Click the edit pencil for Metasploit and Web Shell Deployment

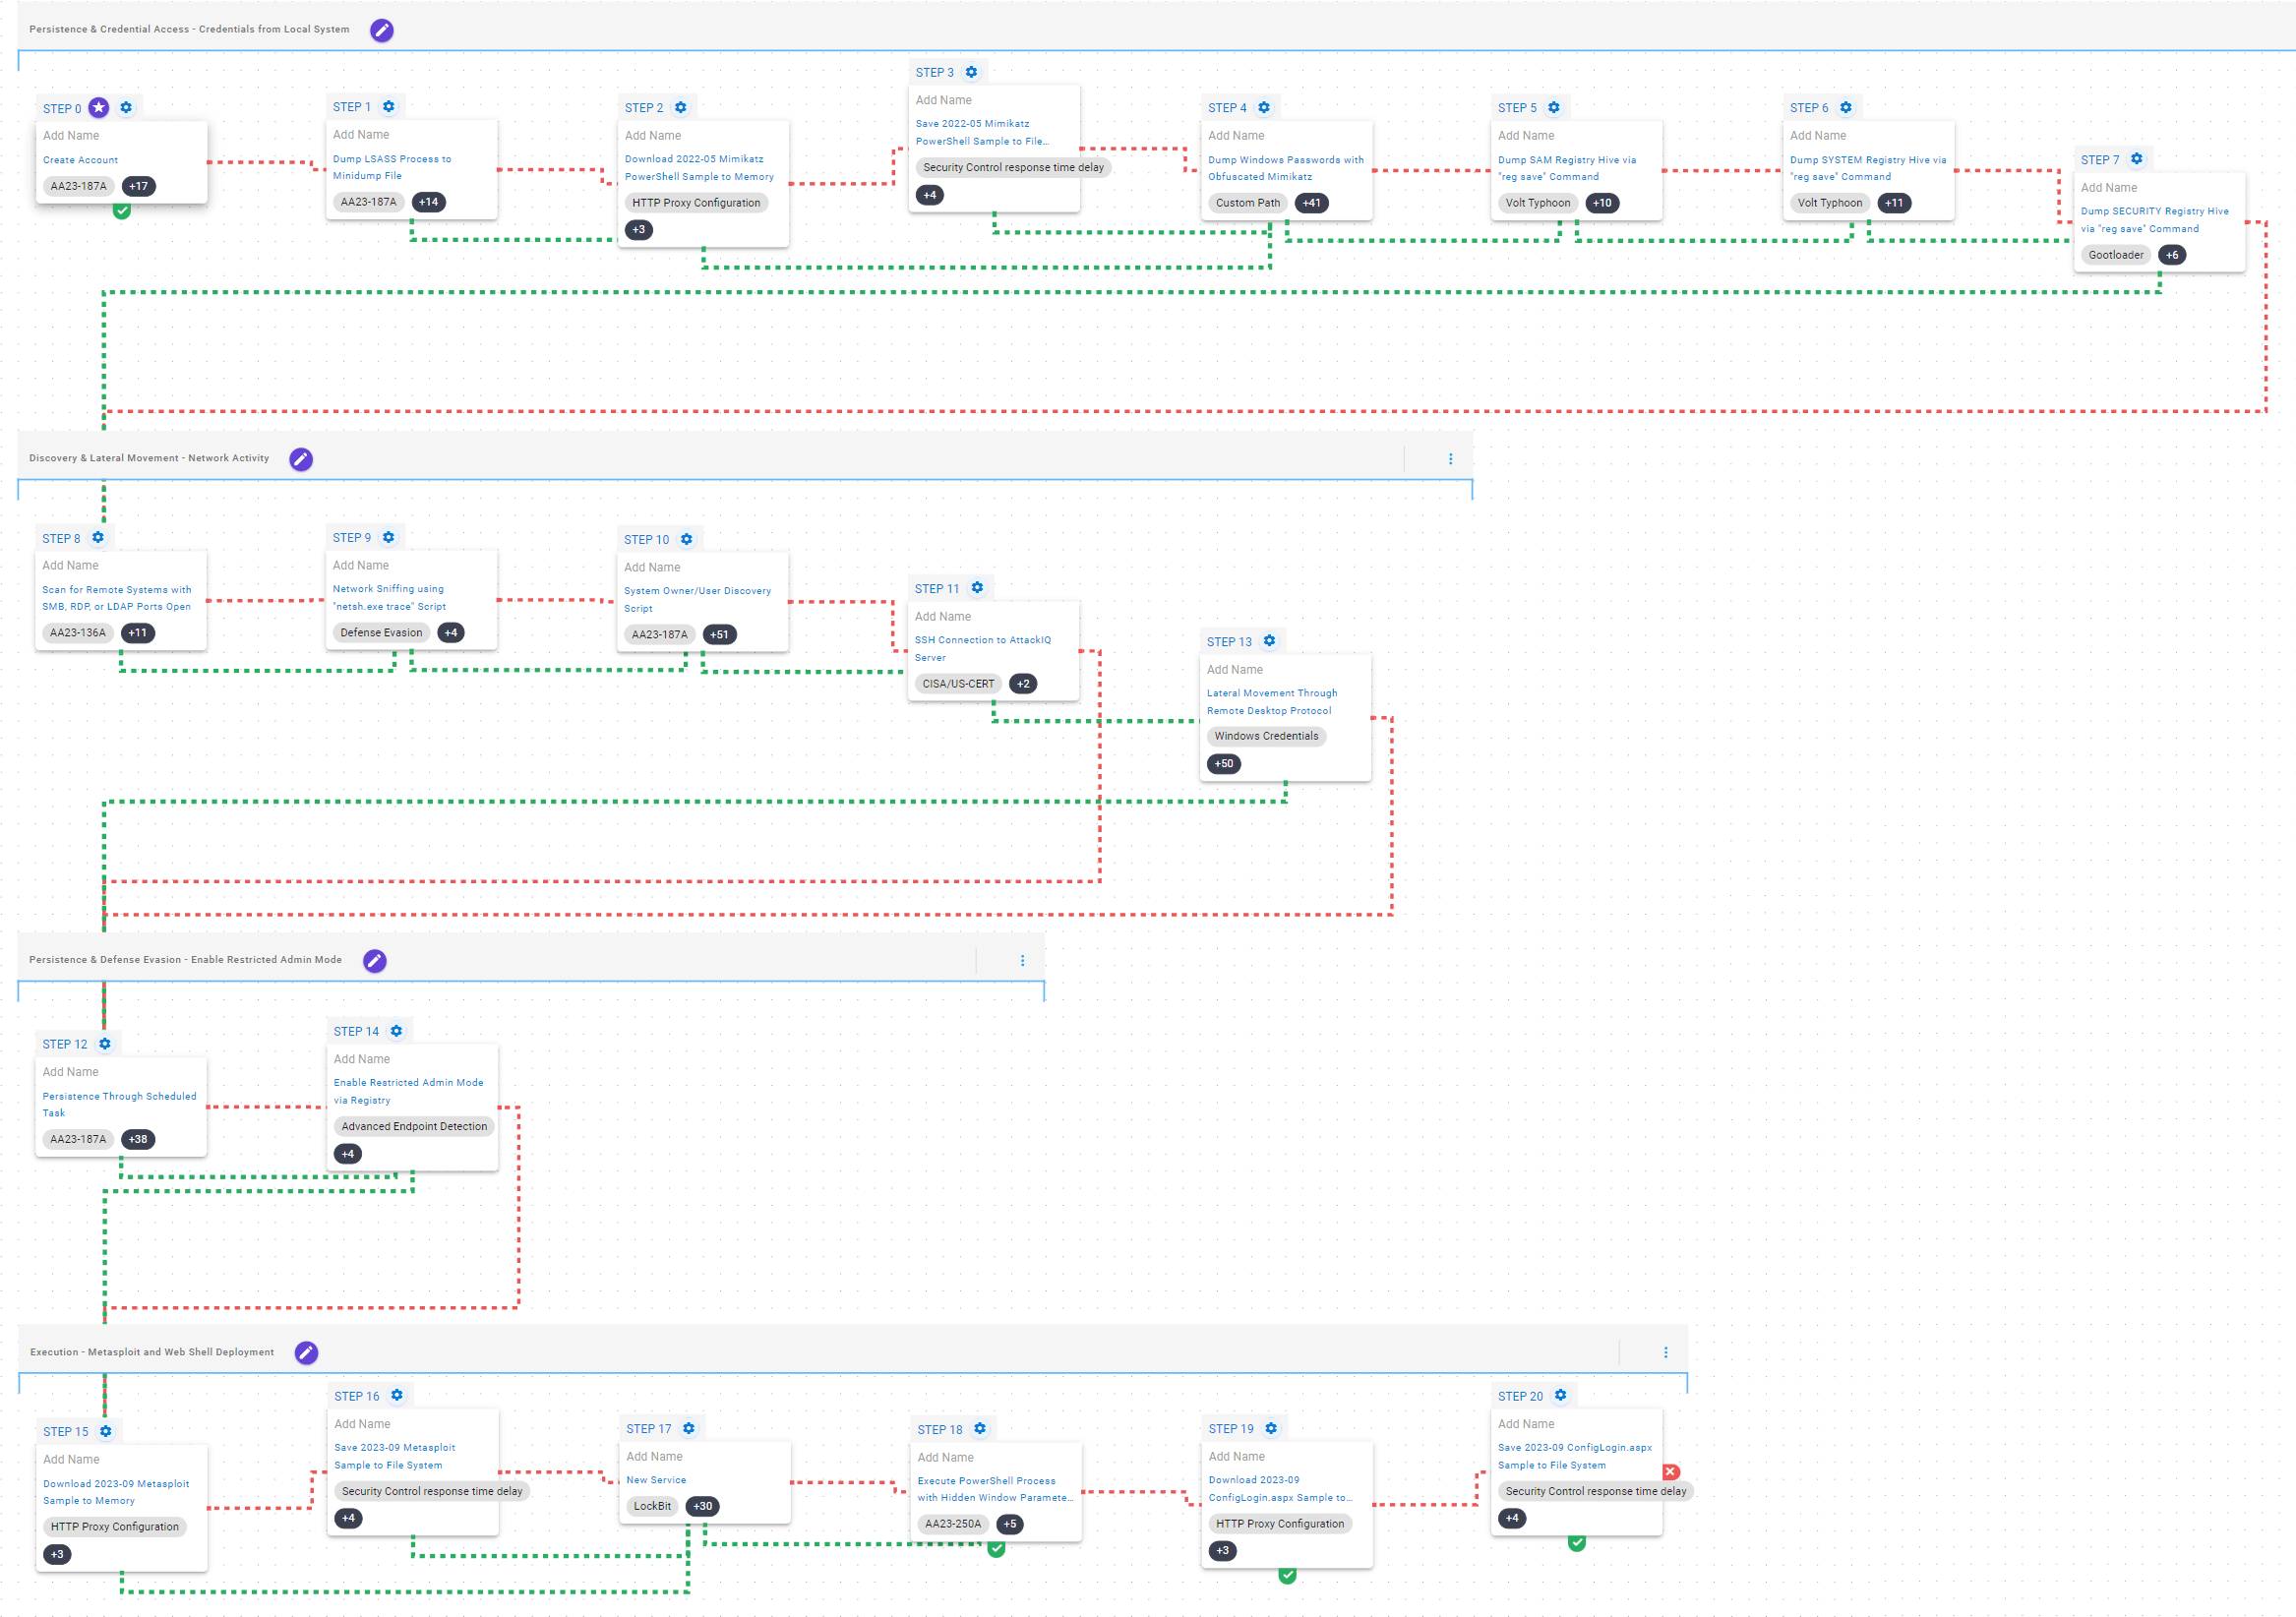[x=306, y=1352]
